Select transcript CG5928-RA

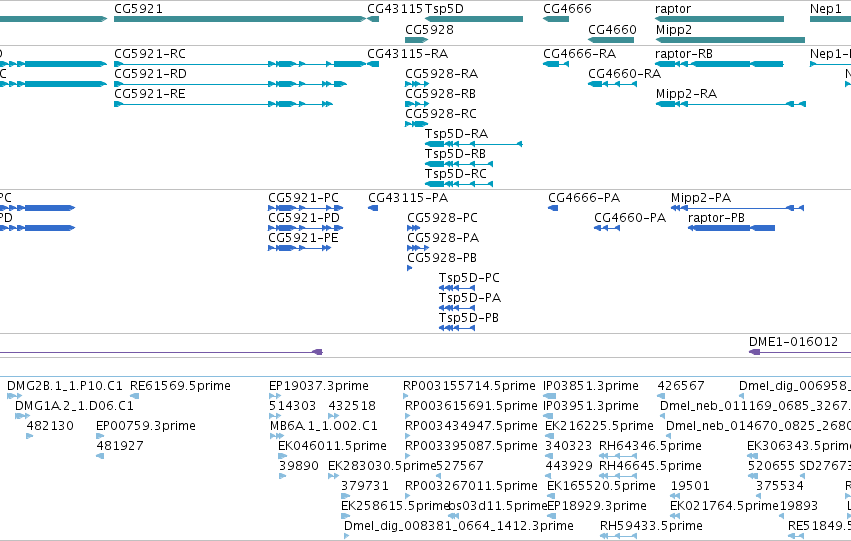[441, 74]
